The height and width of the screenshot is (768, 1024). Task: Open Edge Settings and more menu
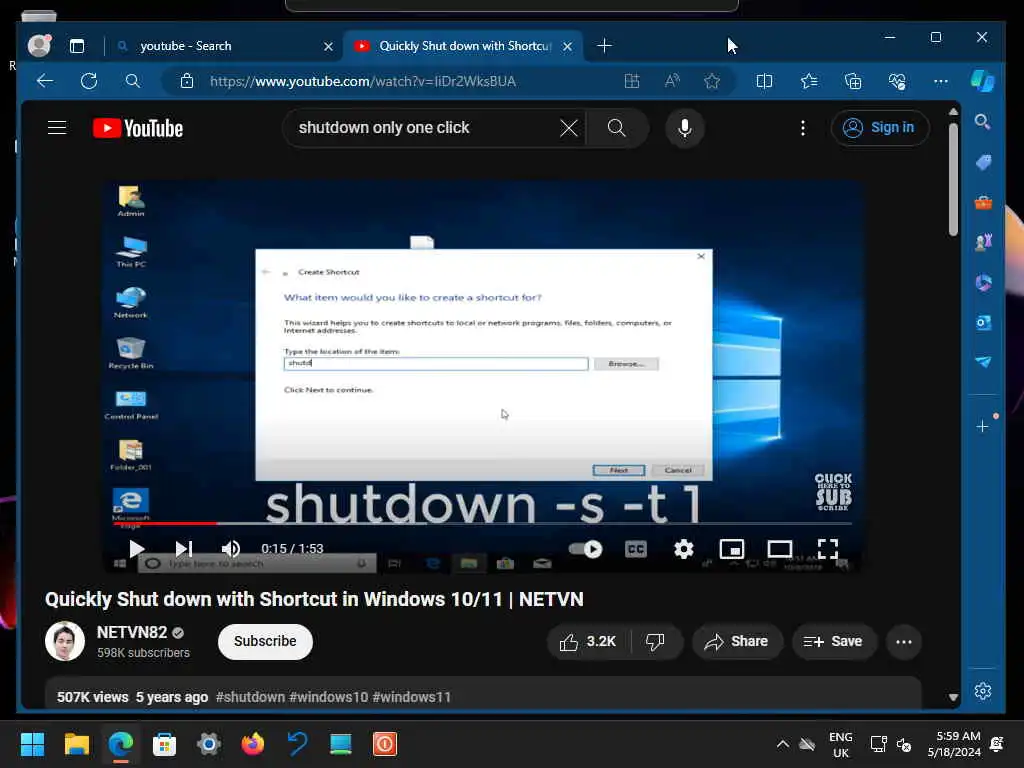click(x=940, y=81)
